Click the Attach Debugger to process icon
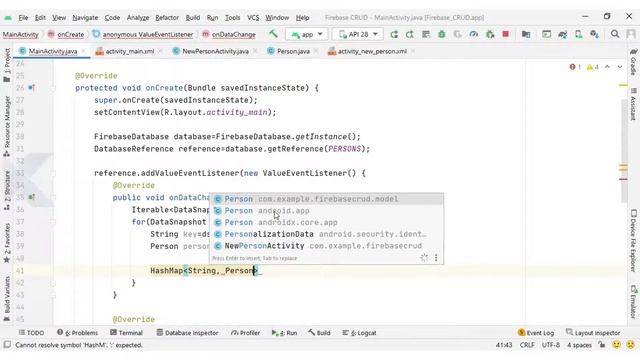Image resolution: width=640 pixels, height=360 pixels. pos(490,34)
